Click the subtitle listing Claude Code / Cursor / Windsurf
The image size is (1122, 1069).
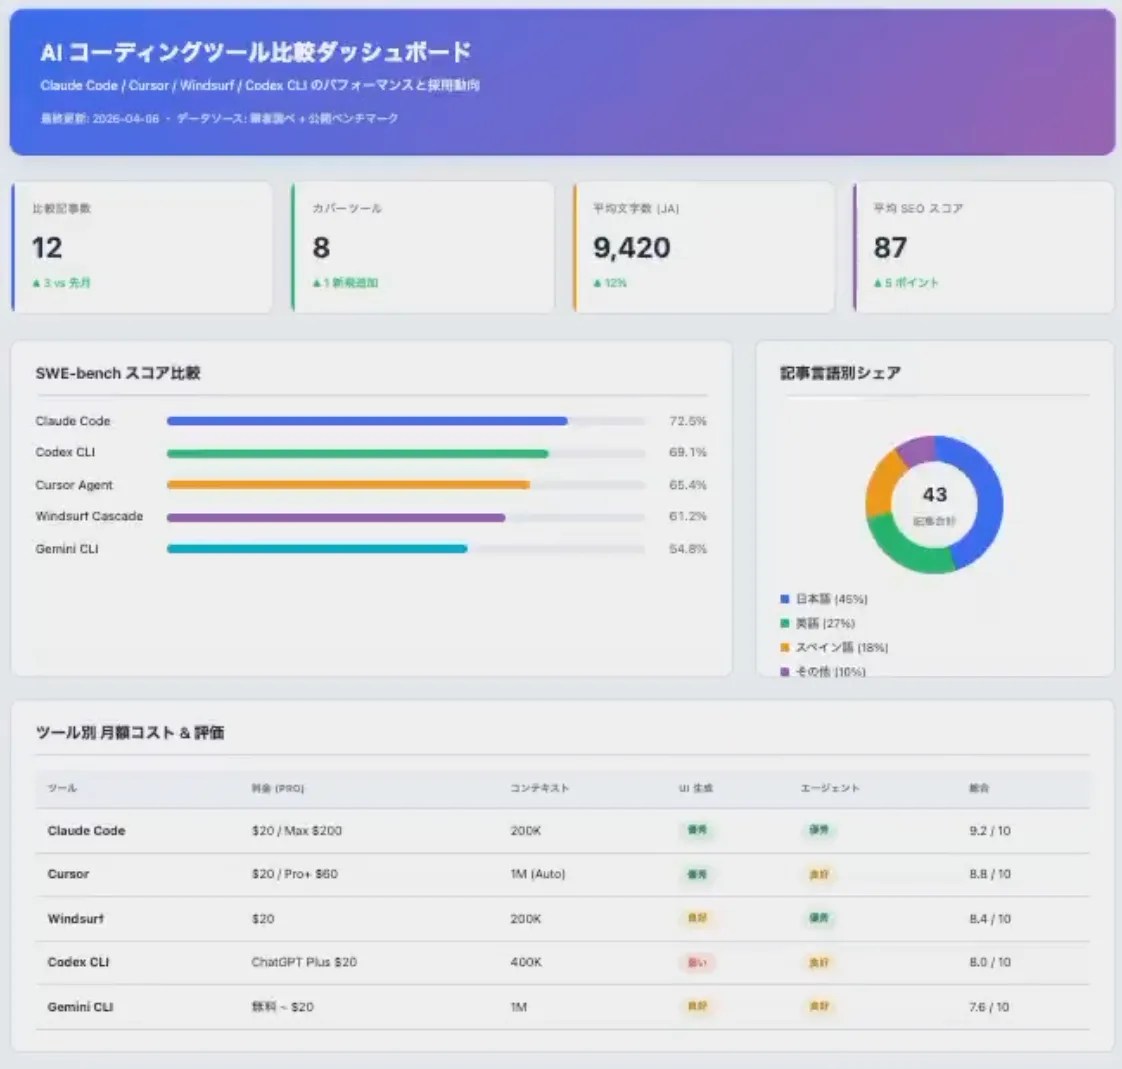(x=260, y=85)
